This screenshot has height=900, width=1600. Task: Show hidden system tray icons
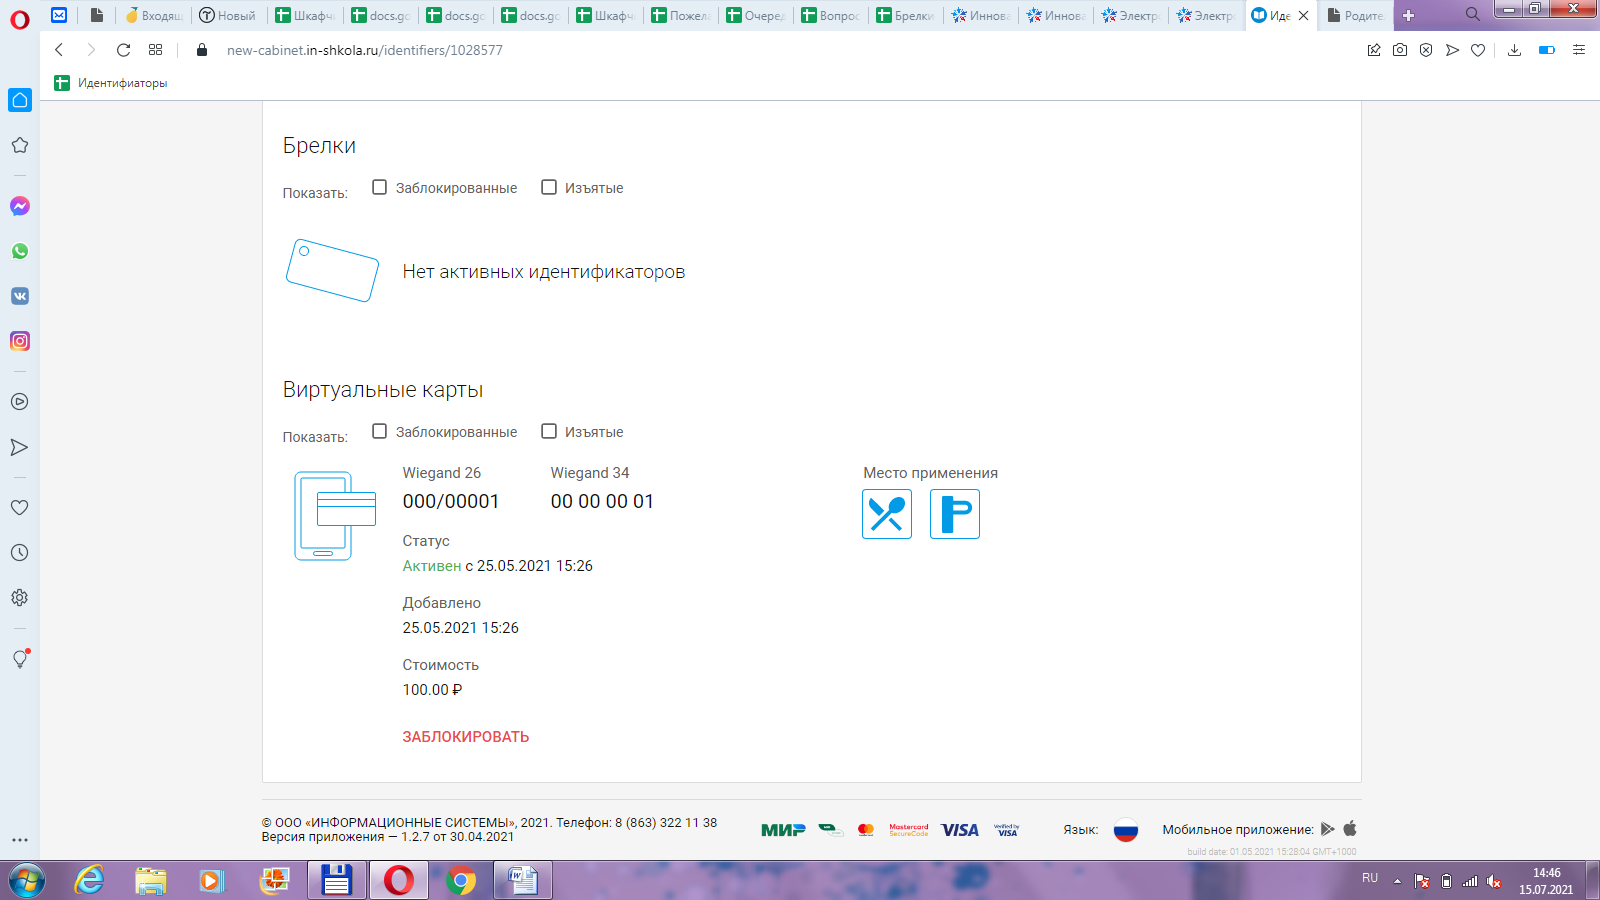click(x=1397, y=881)
